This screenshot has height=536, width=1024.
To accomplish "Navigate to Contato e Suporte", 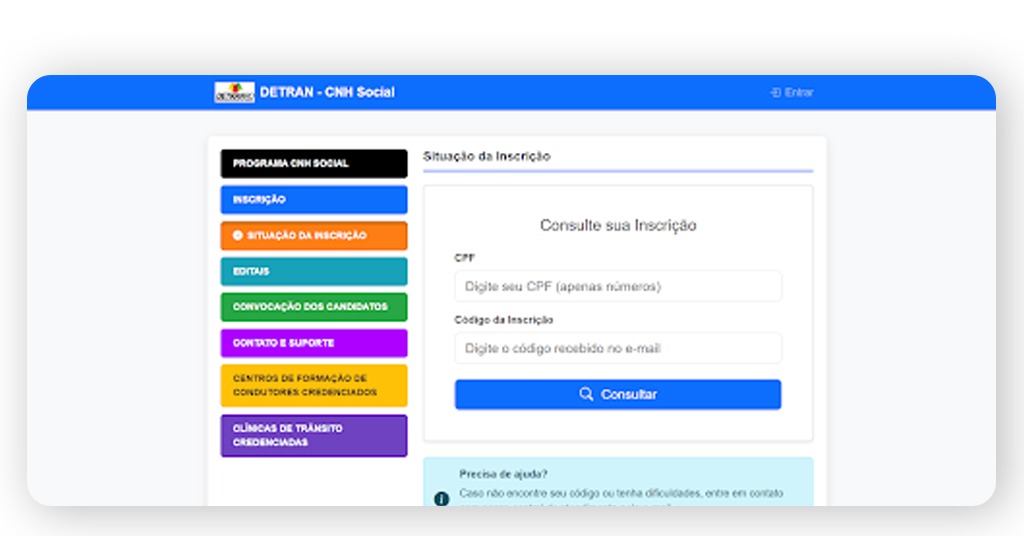I will tap(314, 343).
